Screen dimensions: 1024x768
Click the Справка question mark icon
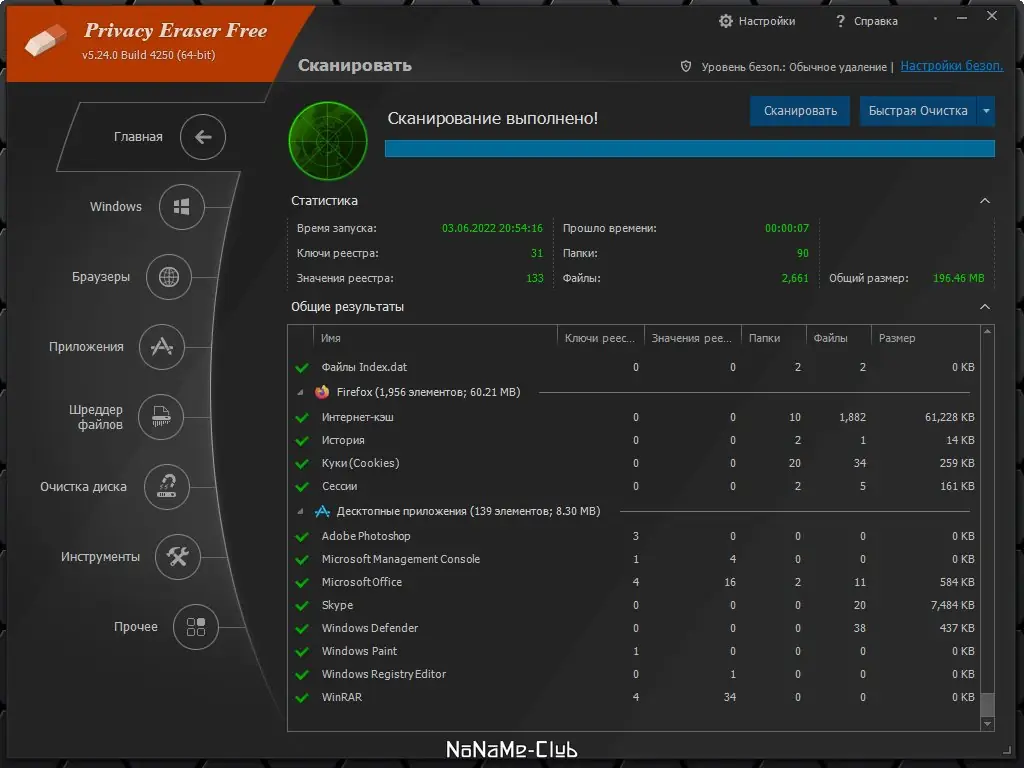tap(840, 21)
